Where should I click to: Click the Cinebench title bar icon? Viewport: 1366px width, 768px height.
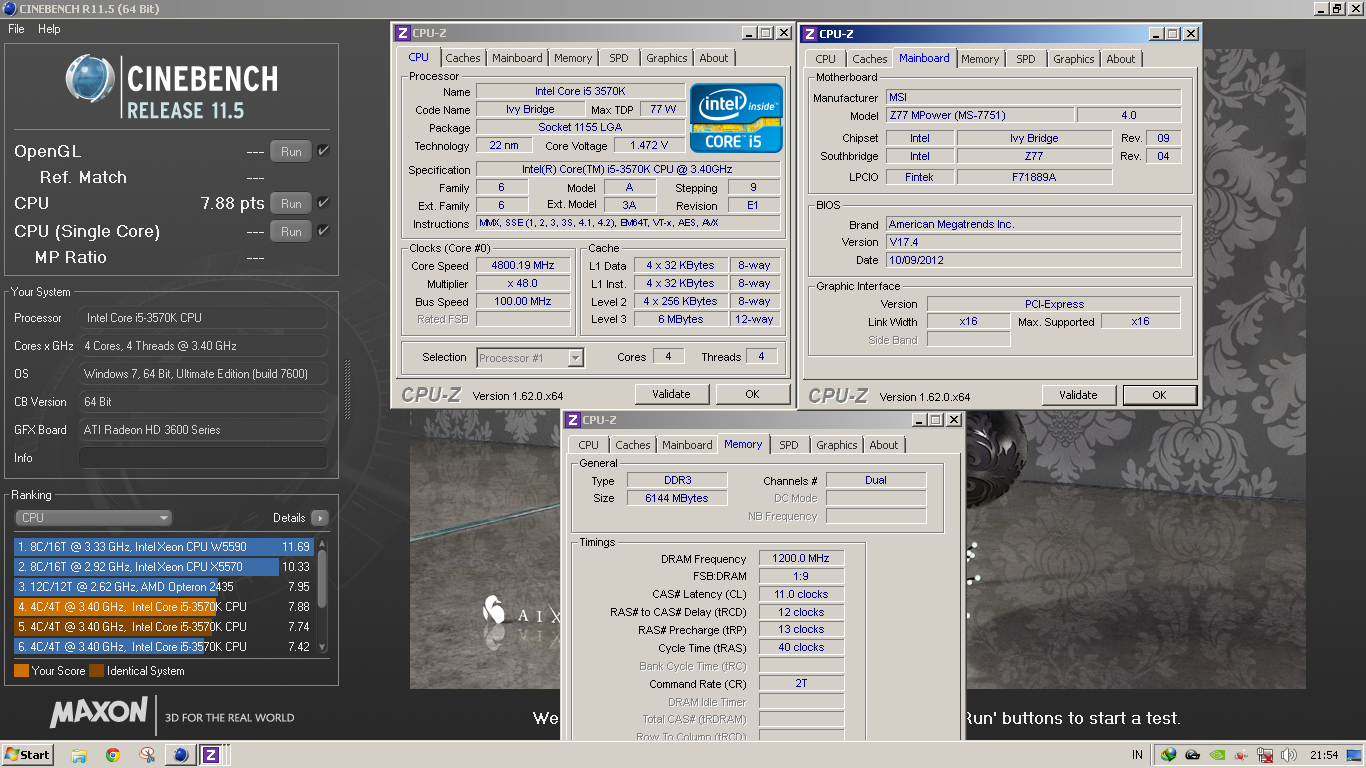point(9,9)
